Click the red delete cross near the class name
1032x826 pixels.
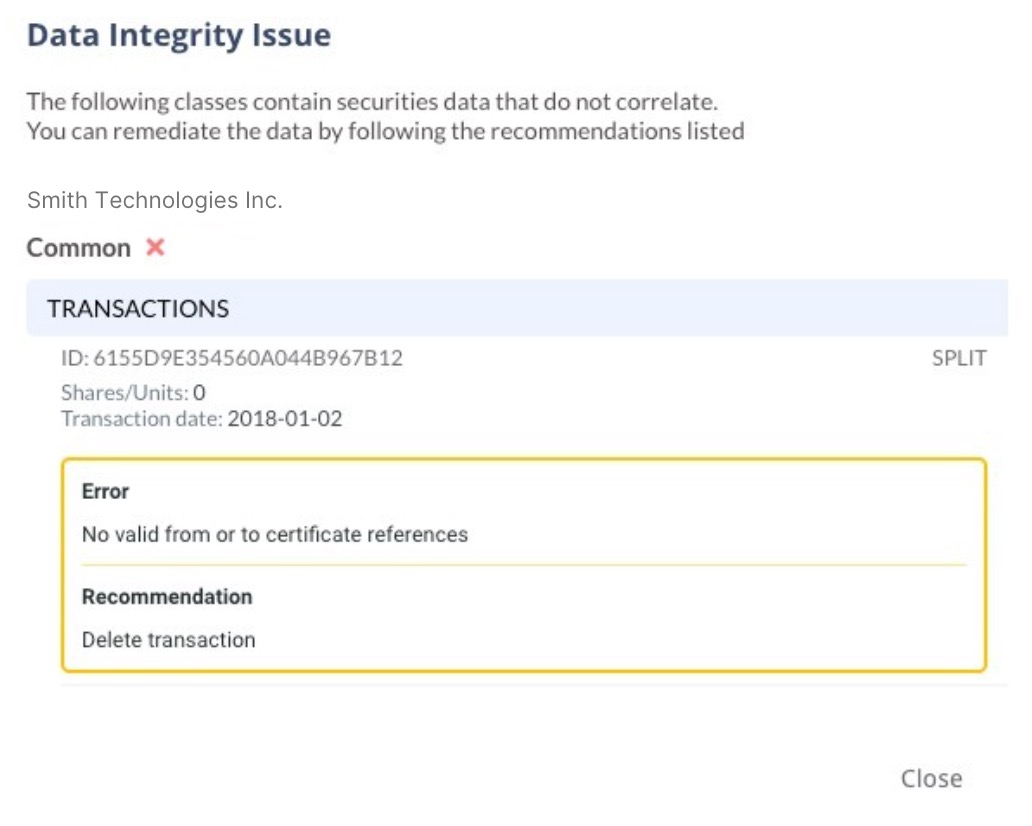click(155, 247)
